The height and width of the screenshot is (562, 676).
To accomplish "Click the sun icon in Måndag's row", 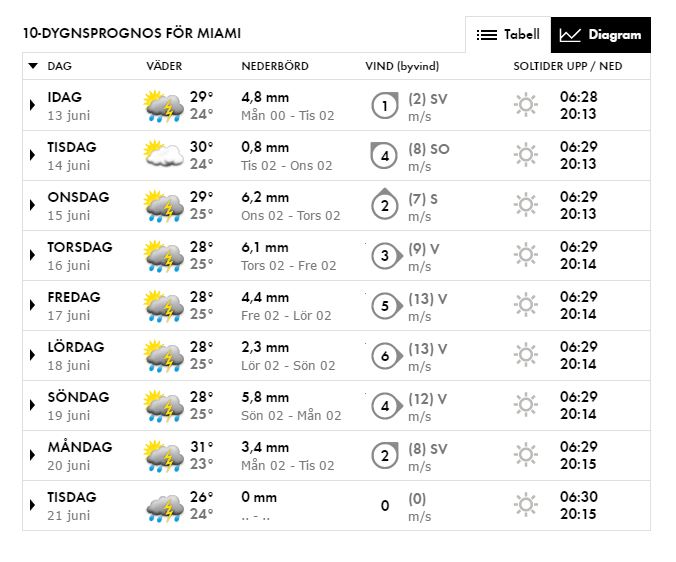I will 525,455.
